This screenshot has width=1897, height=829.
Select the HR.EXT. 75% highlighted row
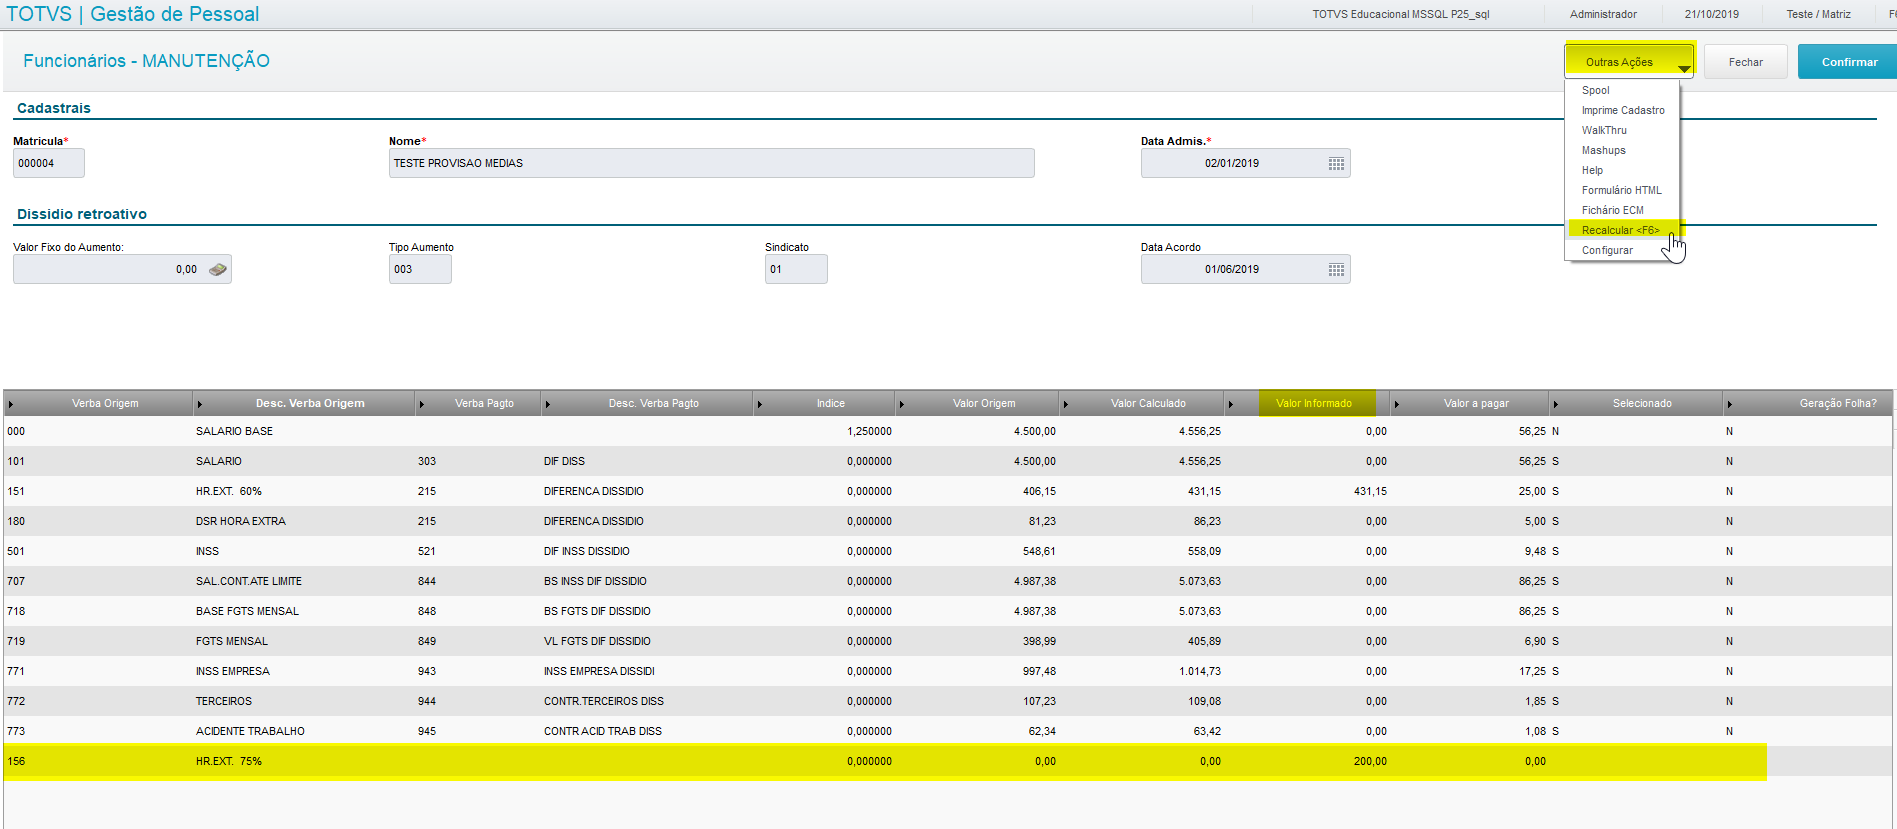tap(885, 761)
